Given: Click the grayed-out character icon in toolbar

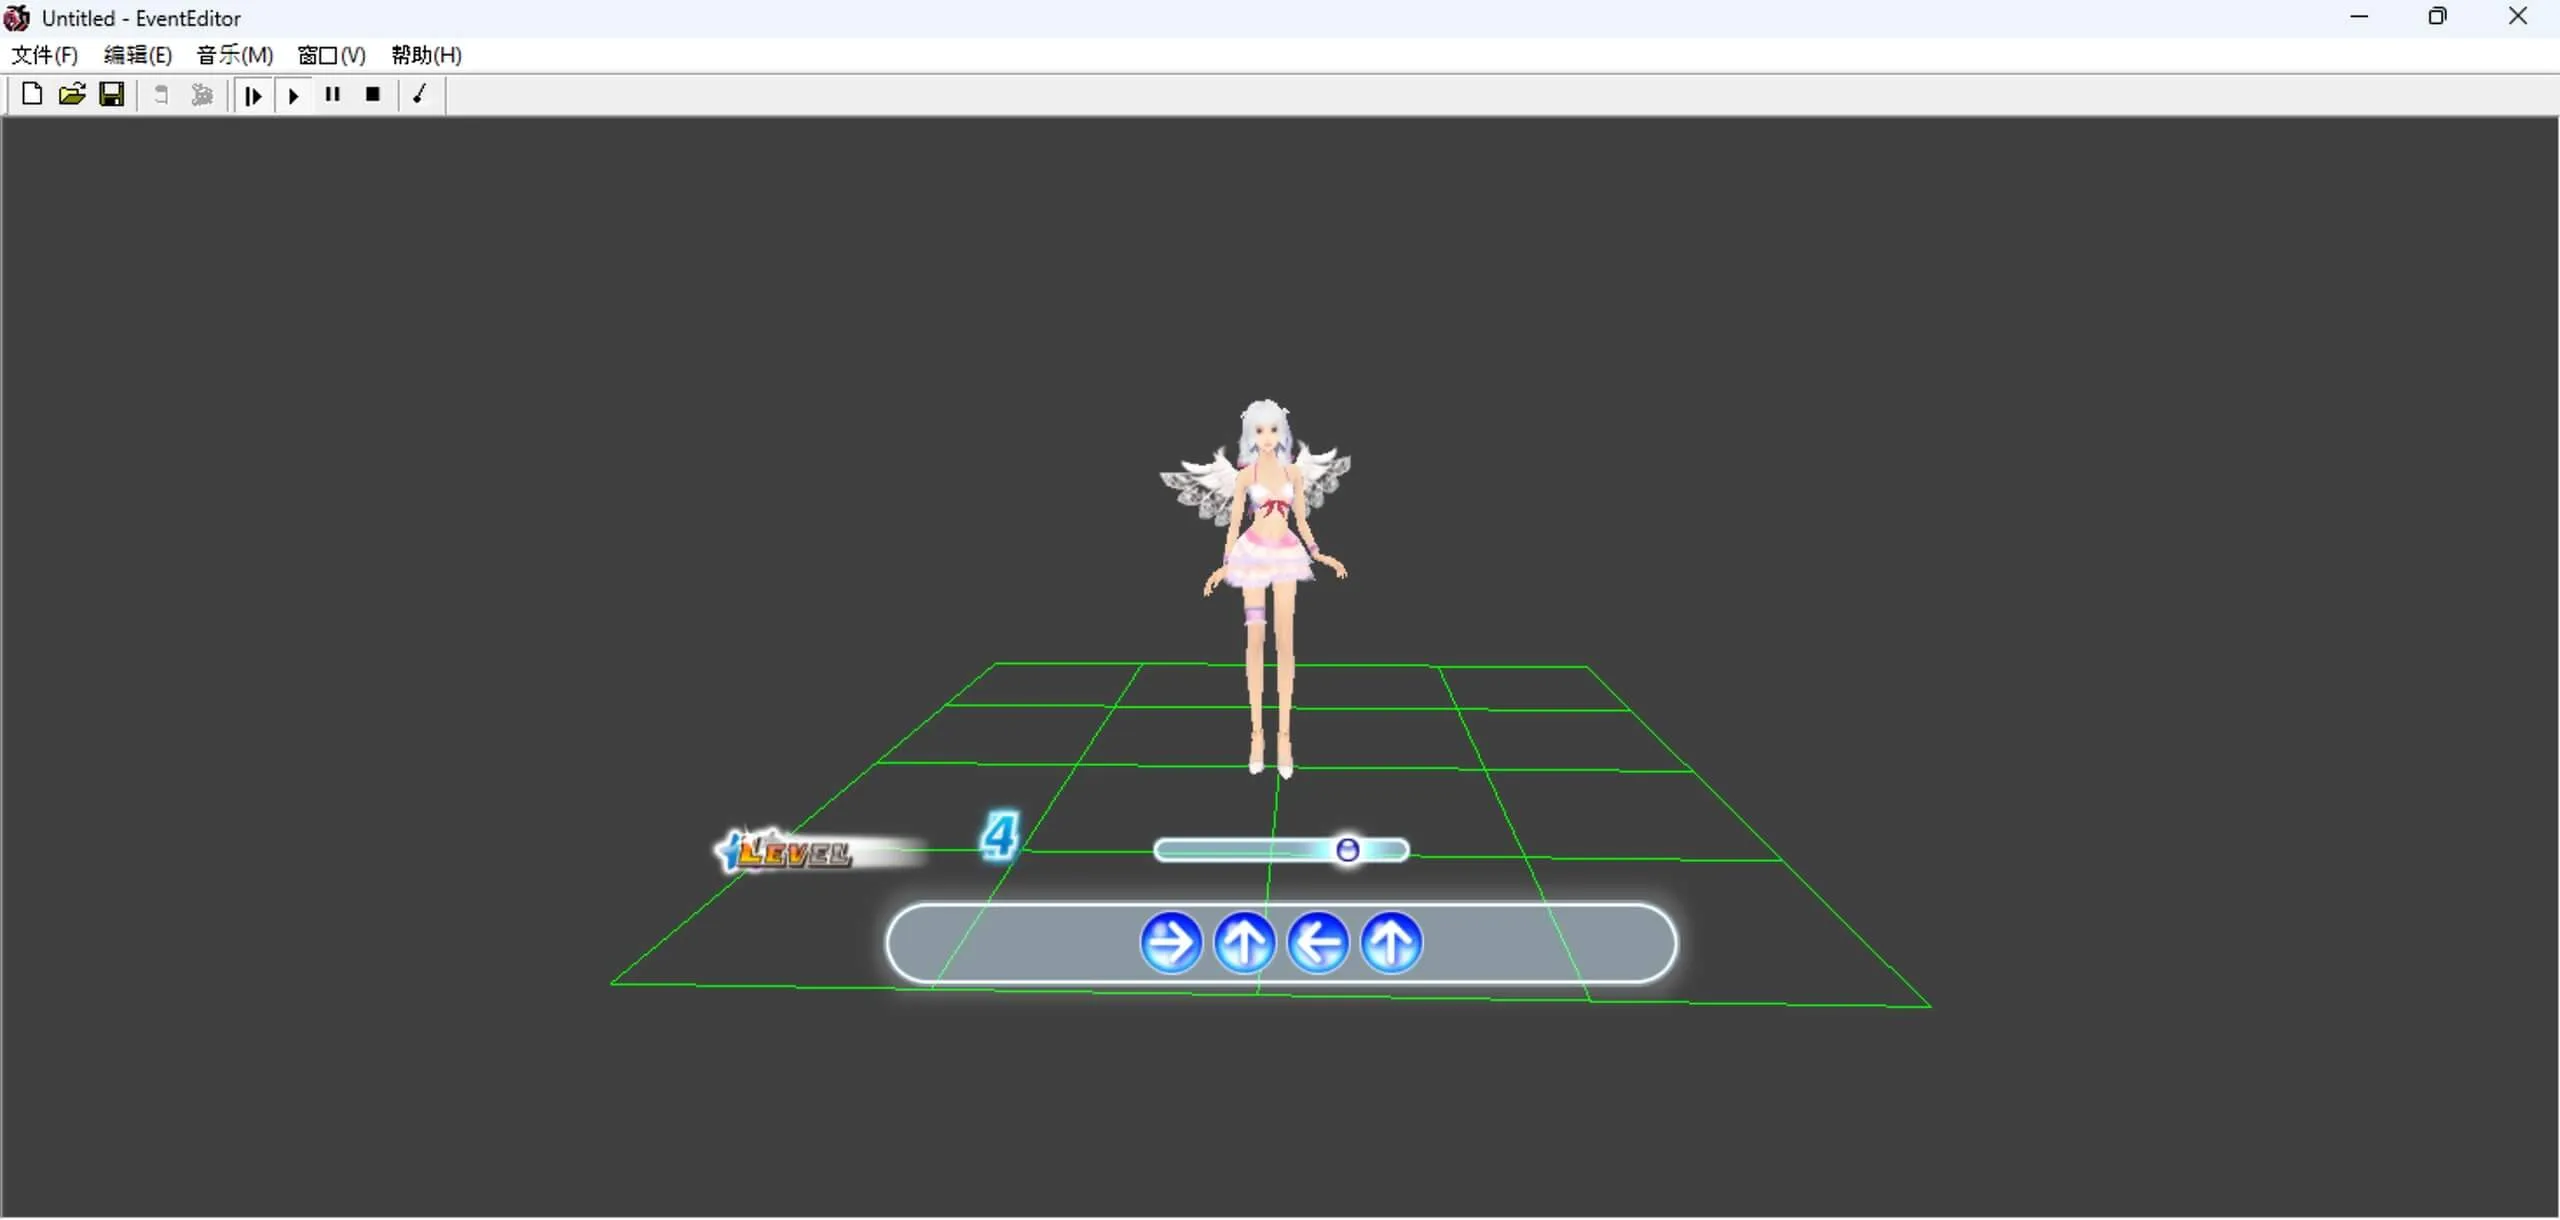Looking at the screenshot, I should coord(202,95).
